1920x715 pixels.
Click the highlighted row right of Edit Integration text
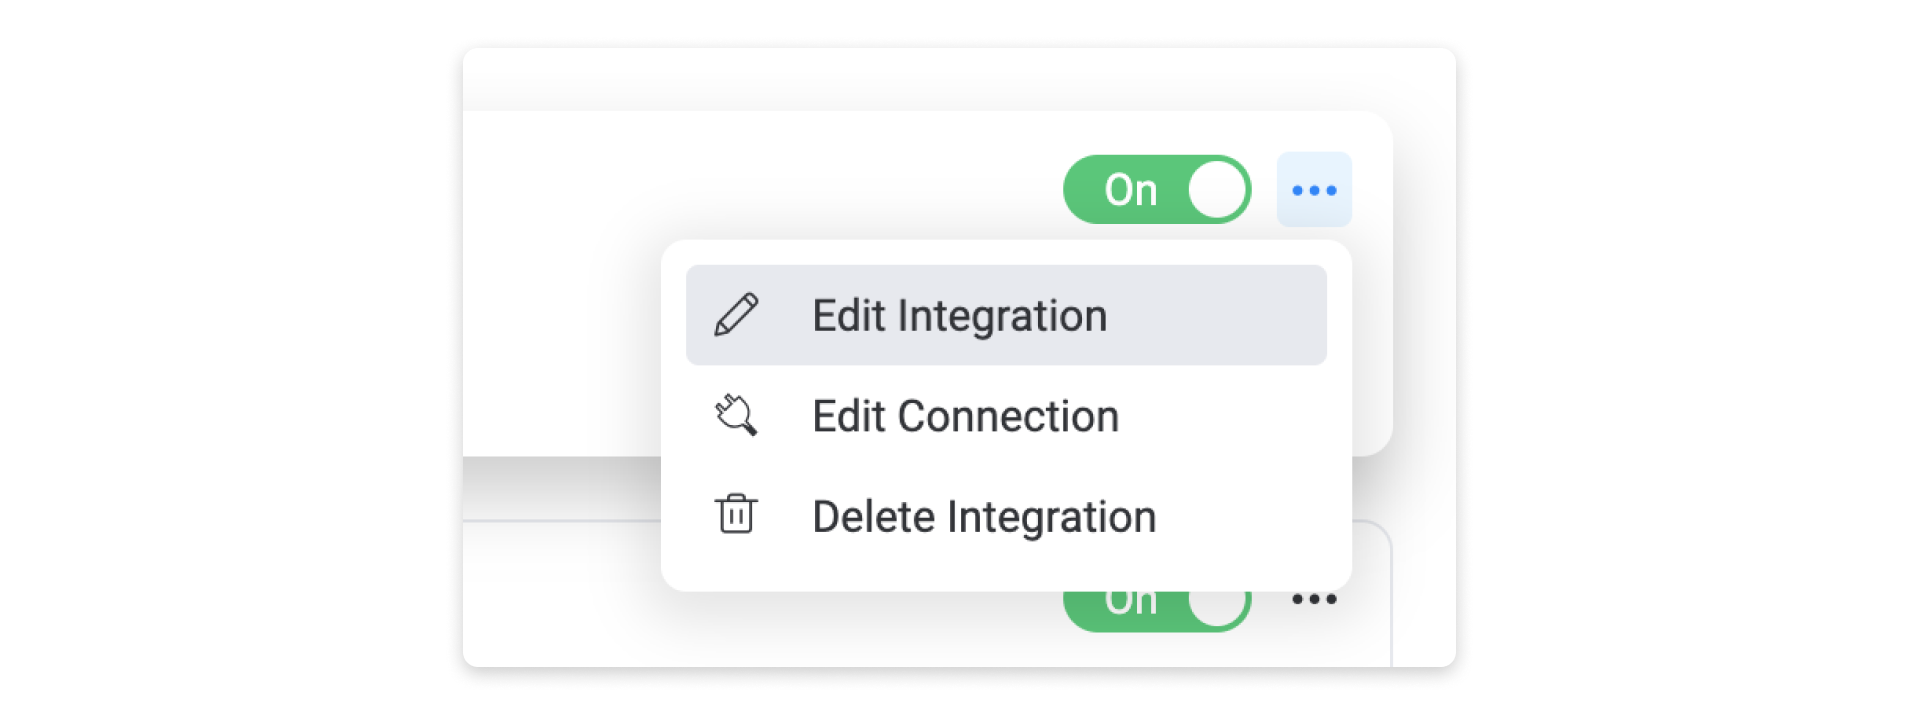(1215, 315)
